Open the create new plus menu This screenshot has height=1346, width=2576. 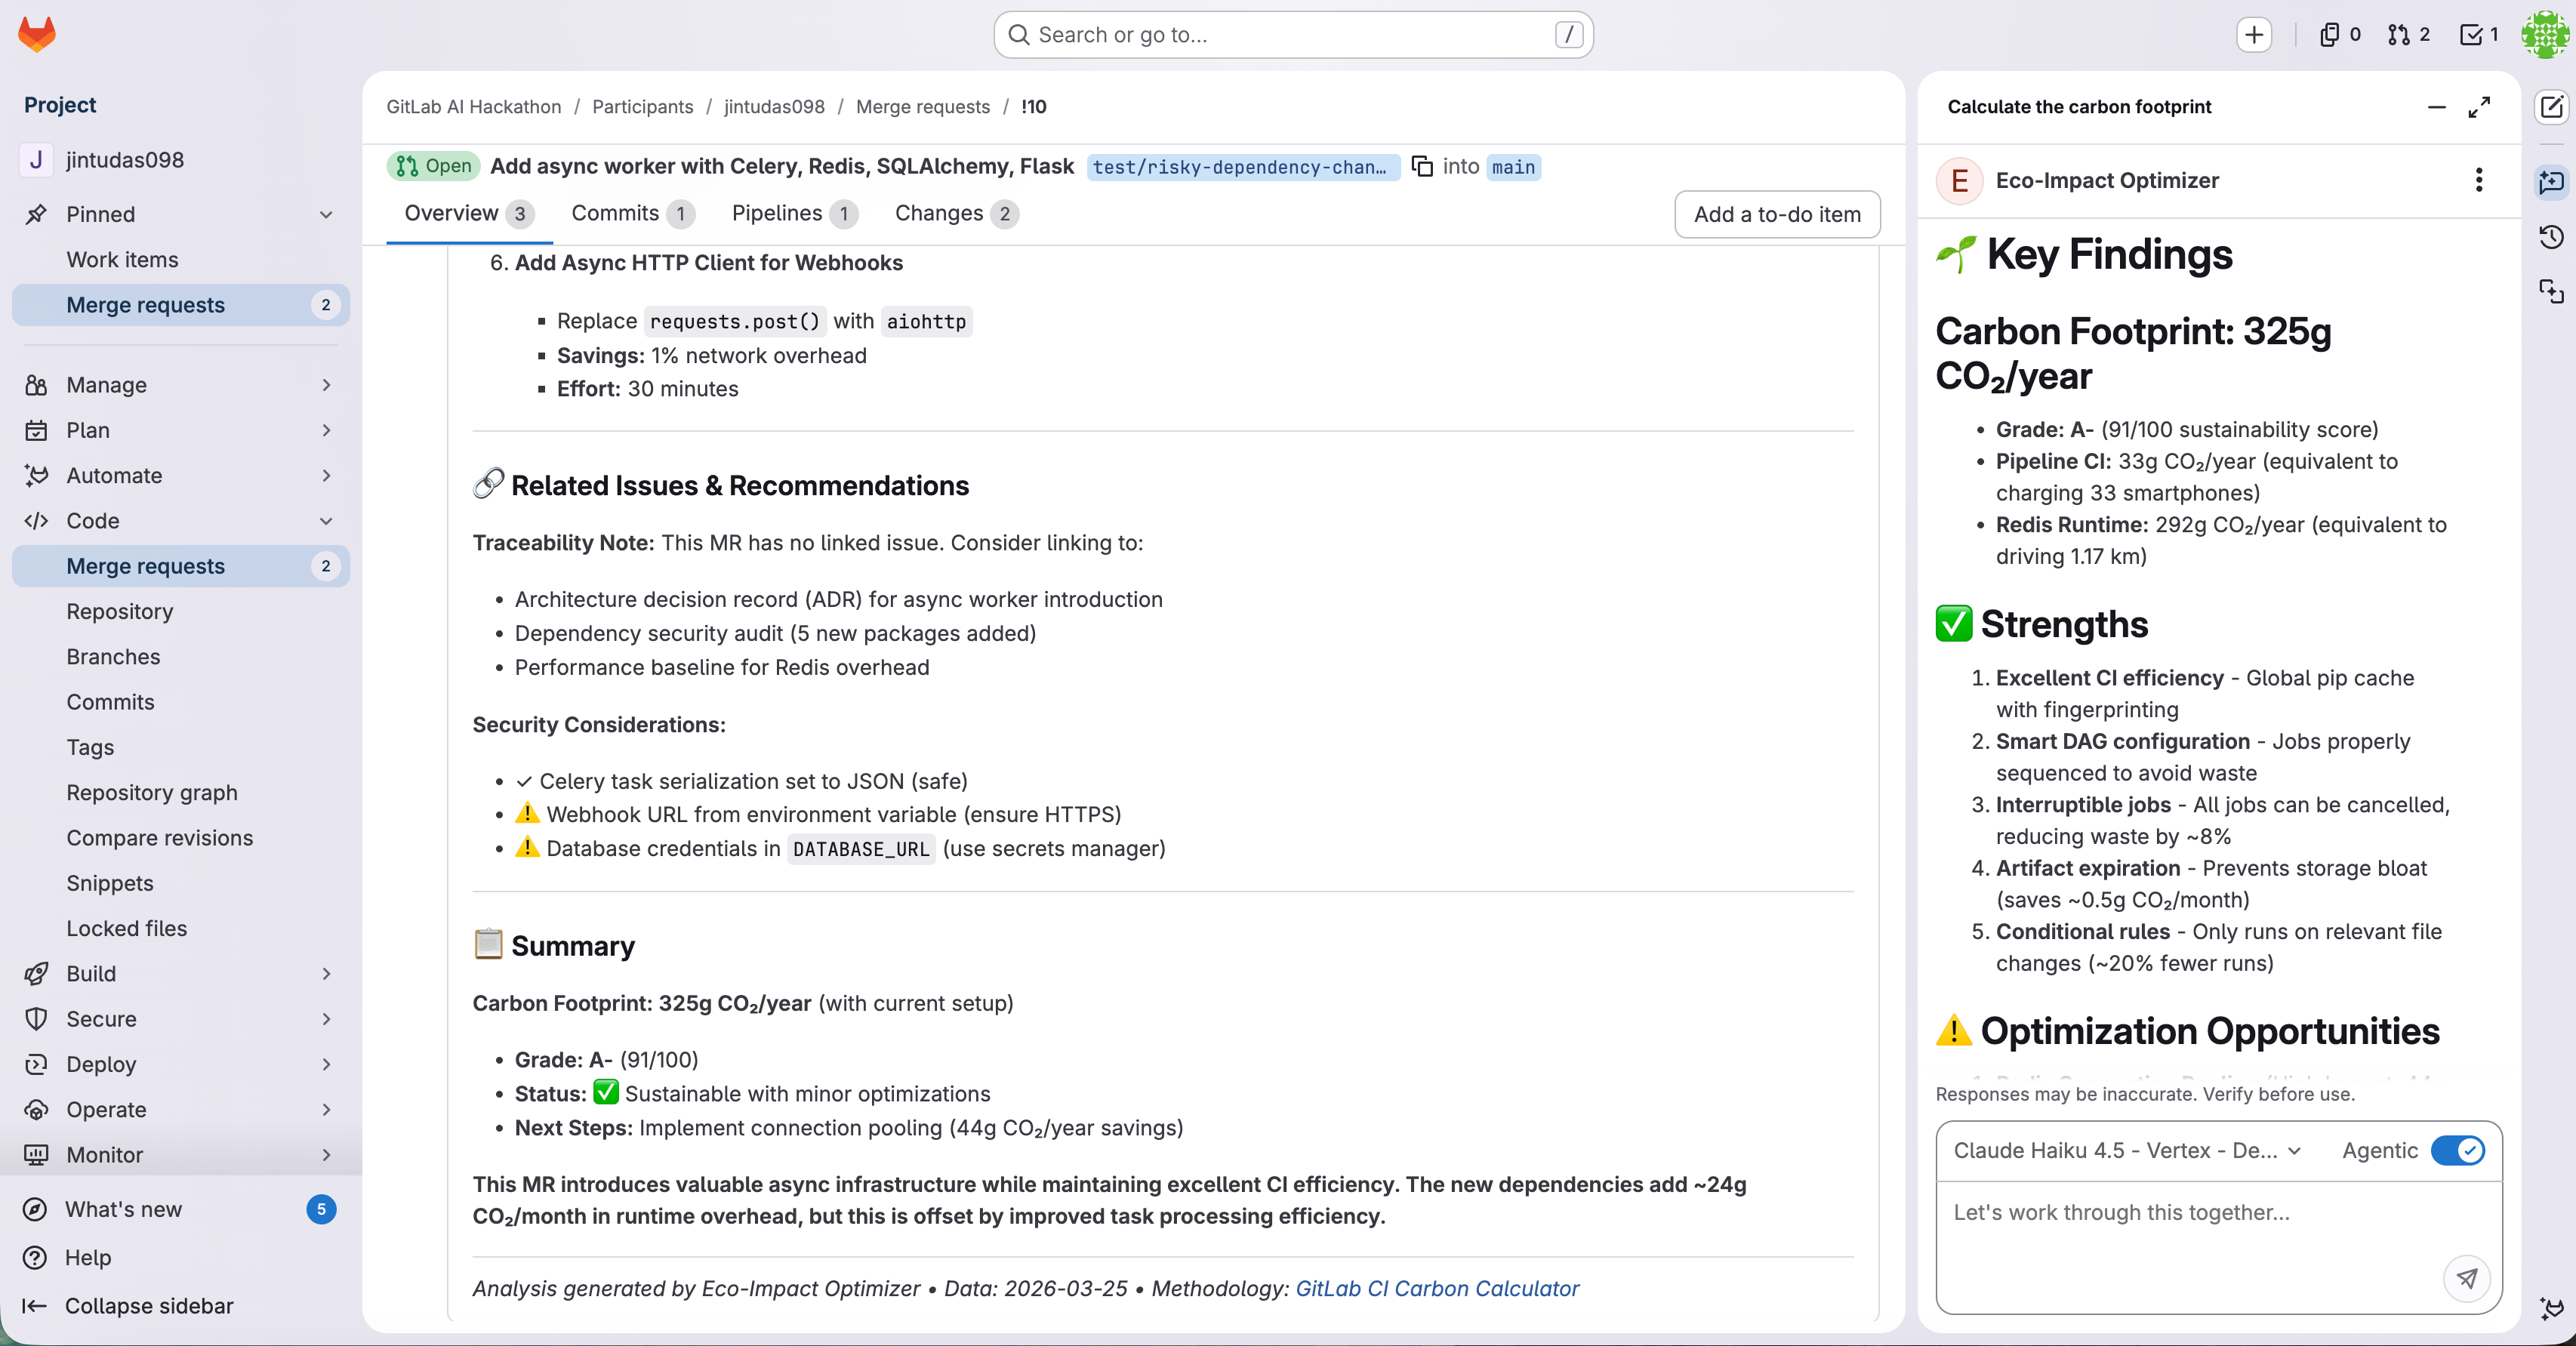2254,35
